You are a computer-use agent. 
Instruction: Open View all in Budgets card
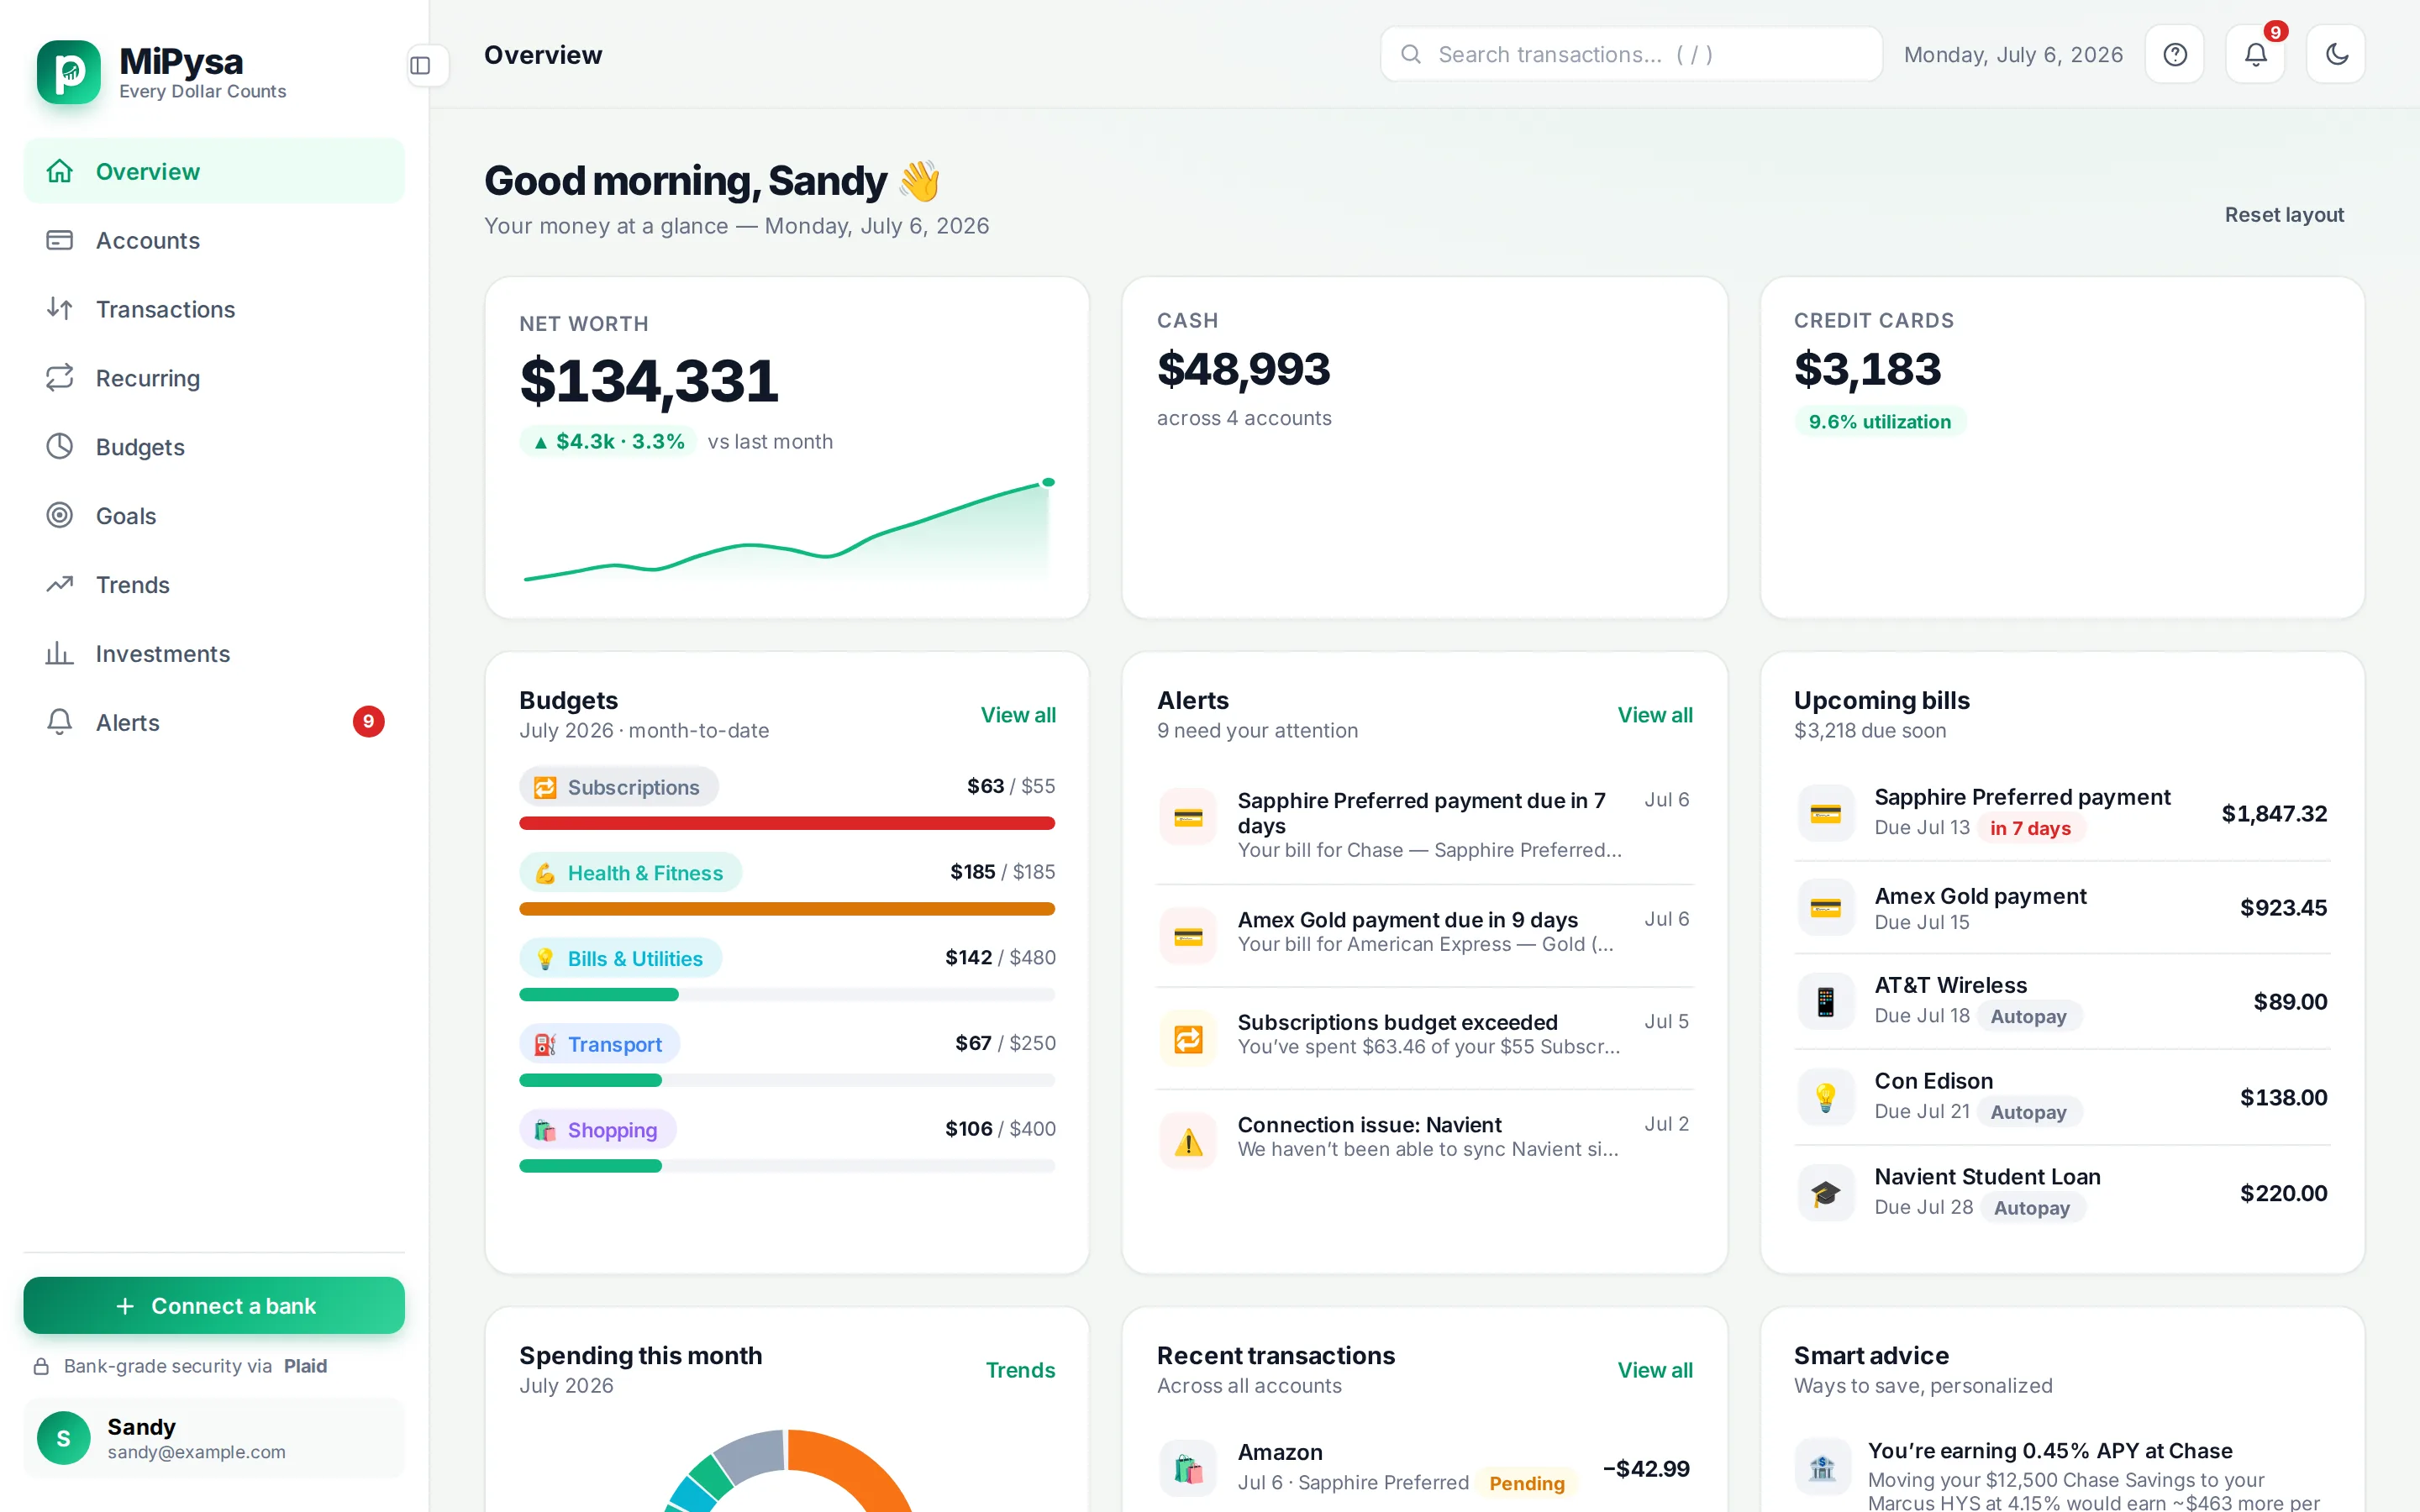pyautogui.click(x=1018, y=715)
